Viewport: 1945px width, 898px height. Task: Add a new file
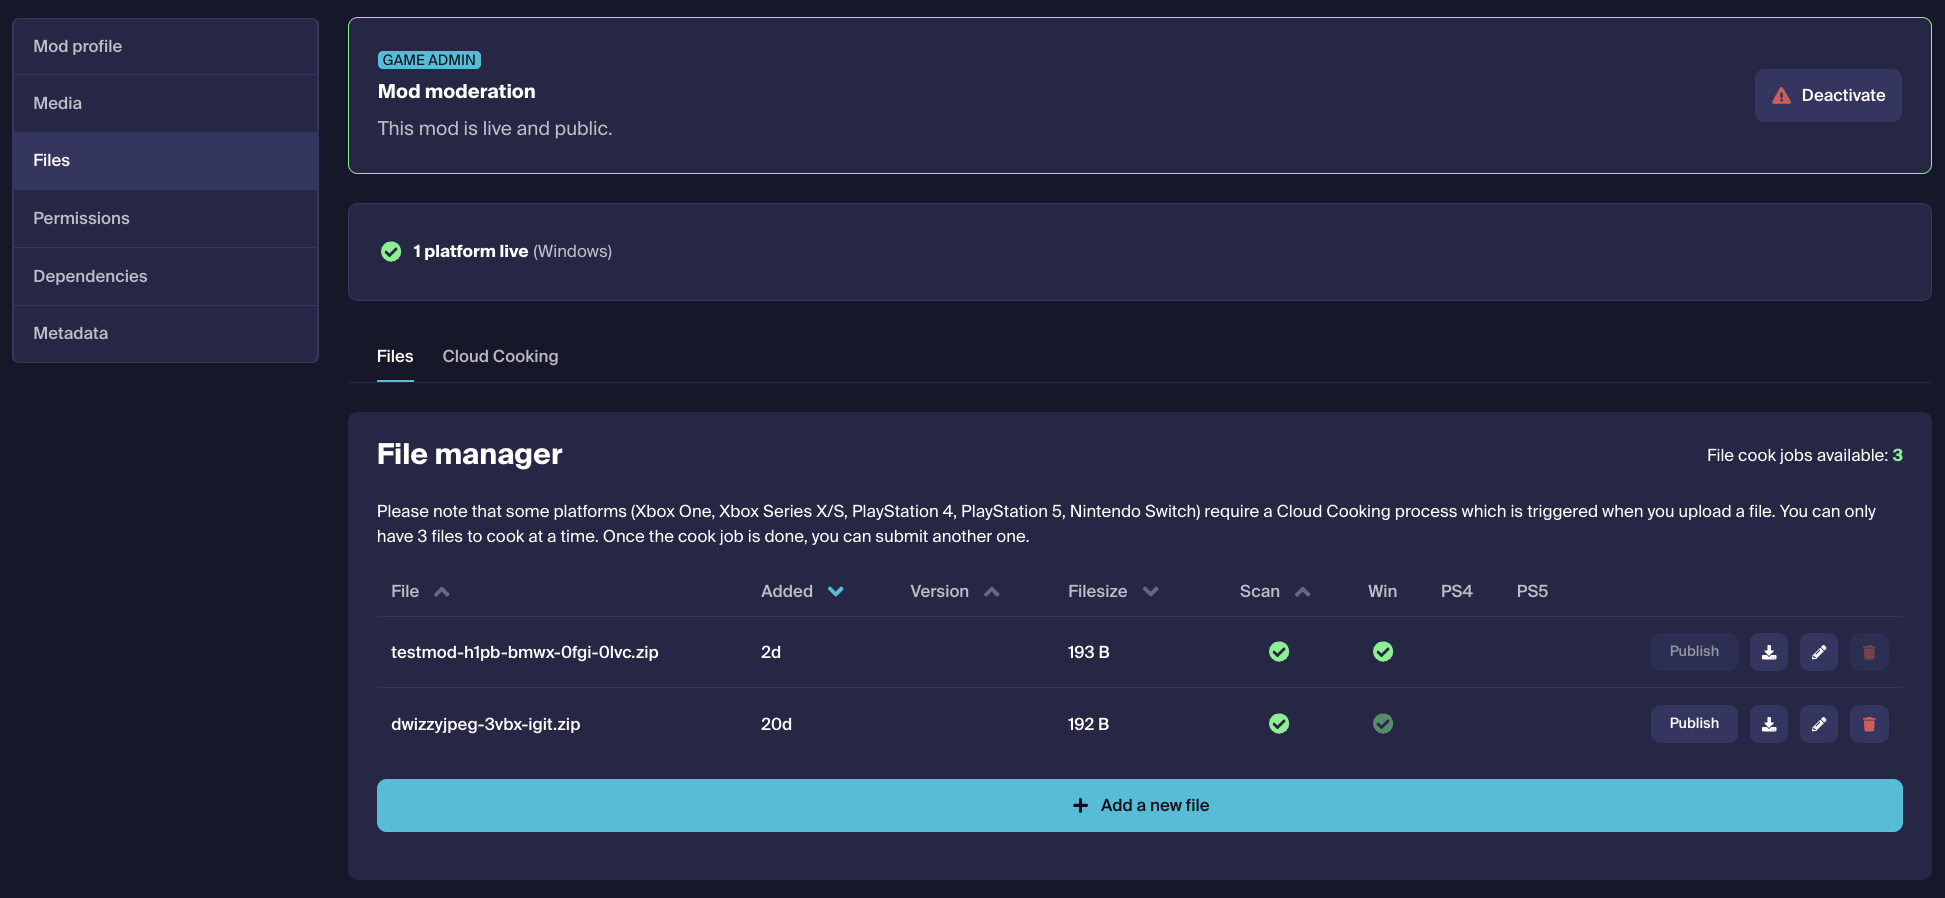1139,805
